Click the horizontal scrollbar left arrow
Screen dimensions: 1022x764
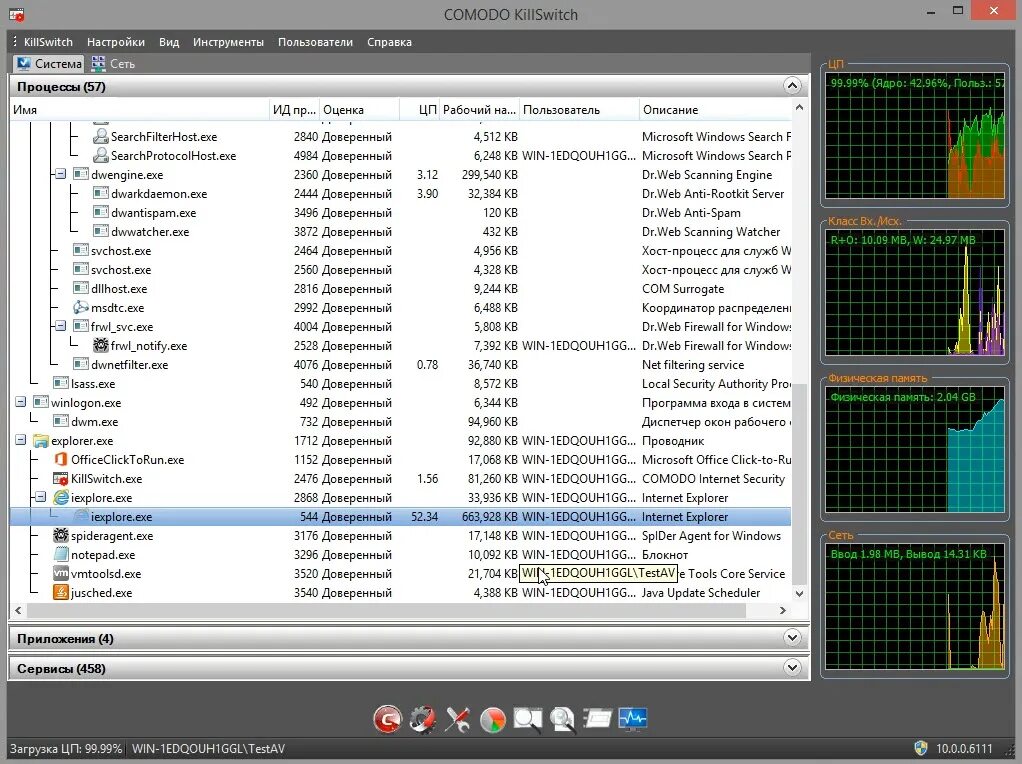coord(18,610)
